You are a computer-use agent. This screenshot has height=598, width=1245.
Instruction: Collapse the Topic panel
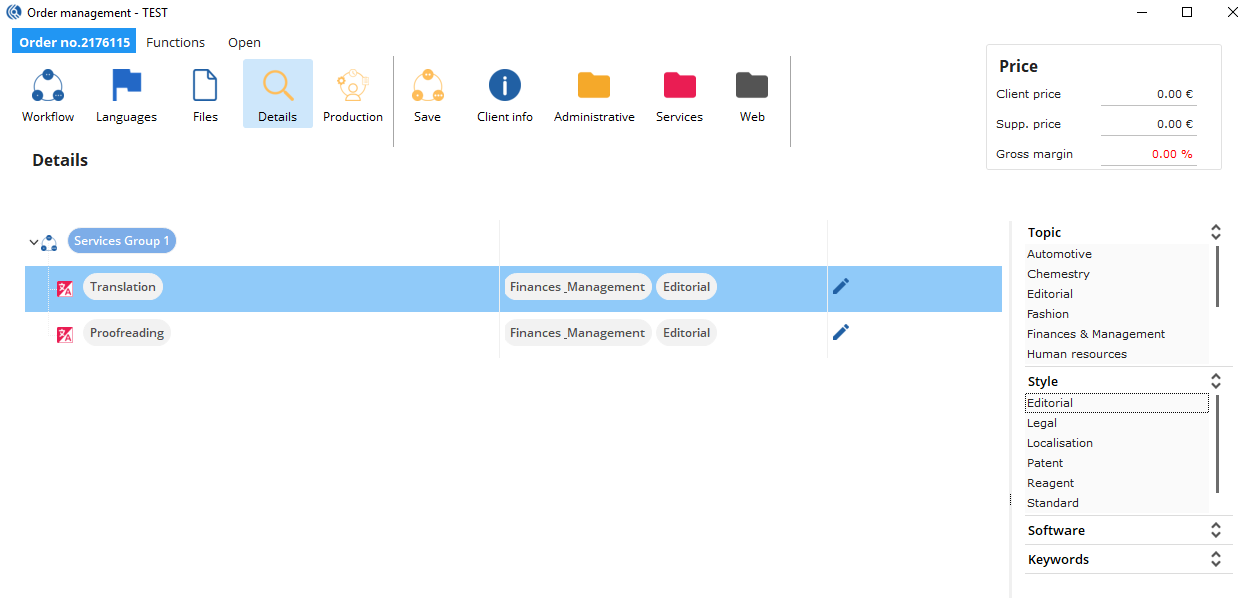tap(1215, 233)
